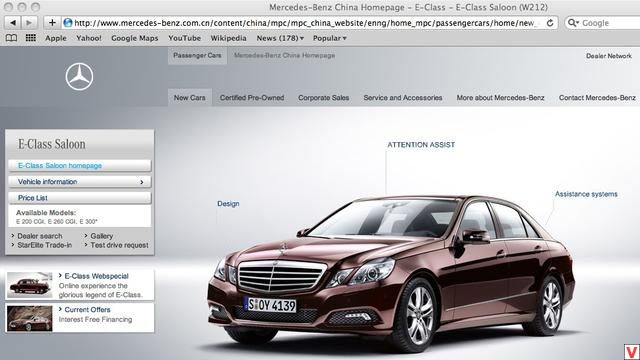
Task: Expand the News (178) bookmarks folder
Action: 280,38
